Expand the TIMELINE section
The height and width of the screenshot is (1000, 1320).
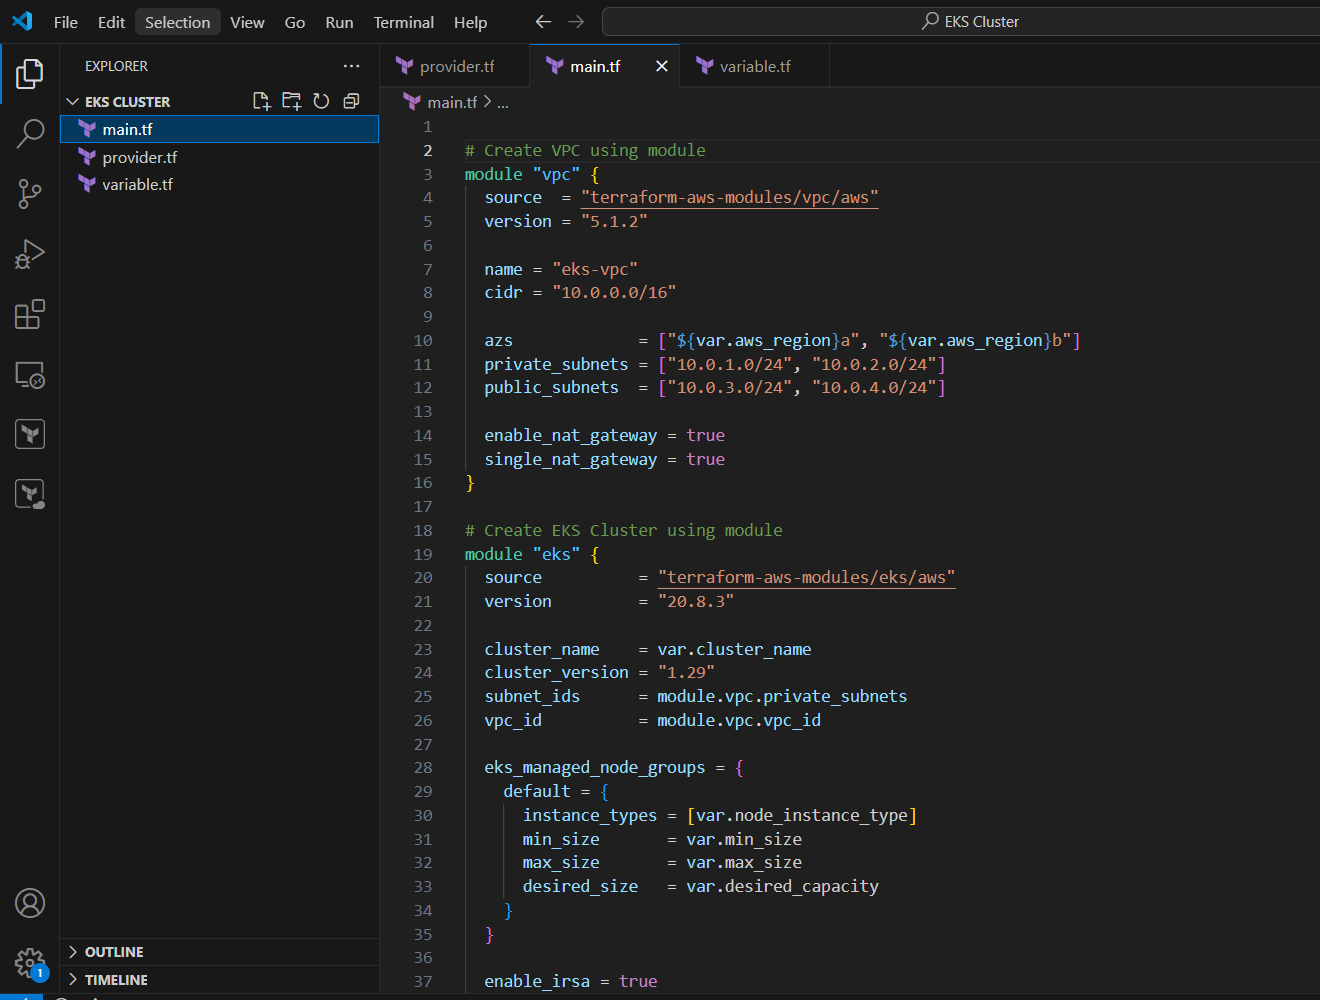click(220, 980)
